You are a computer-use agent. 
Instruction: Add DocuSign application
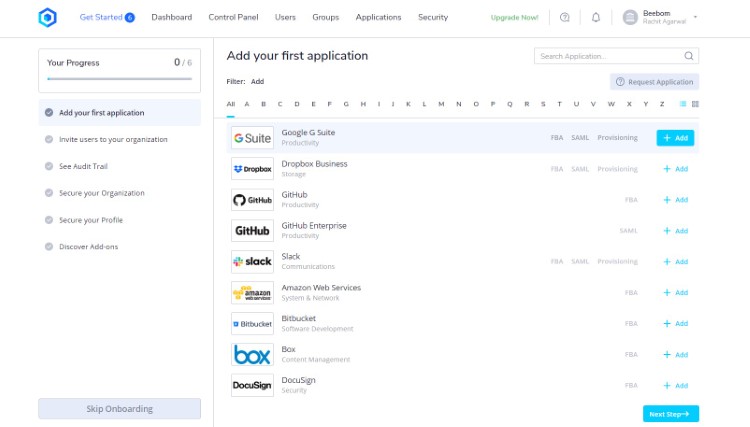[x=675, y=385]
